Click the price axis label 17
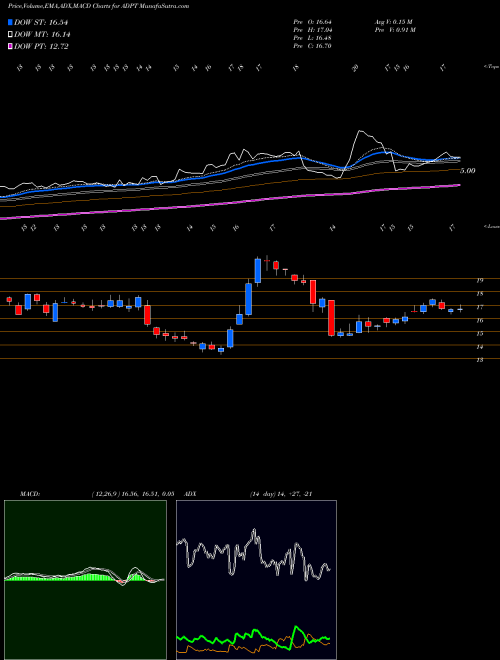Viewport: 500px width, 660px height. 480,307
